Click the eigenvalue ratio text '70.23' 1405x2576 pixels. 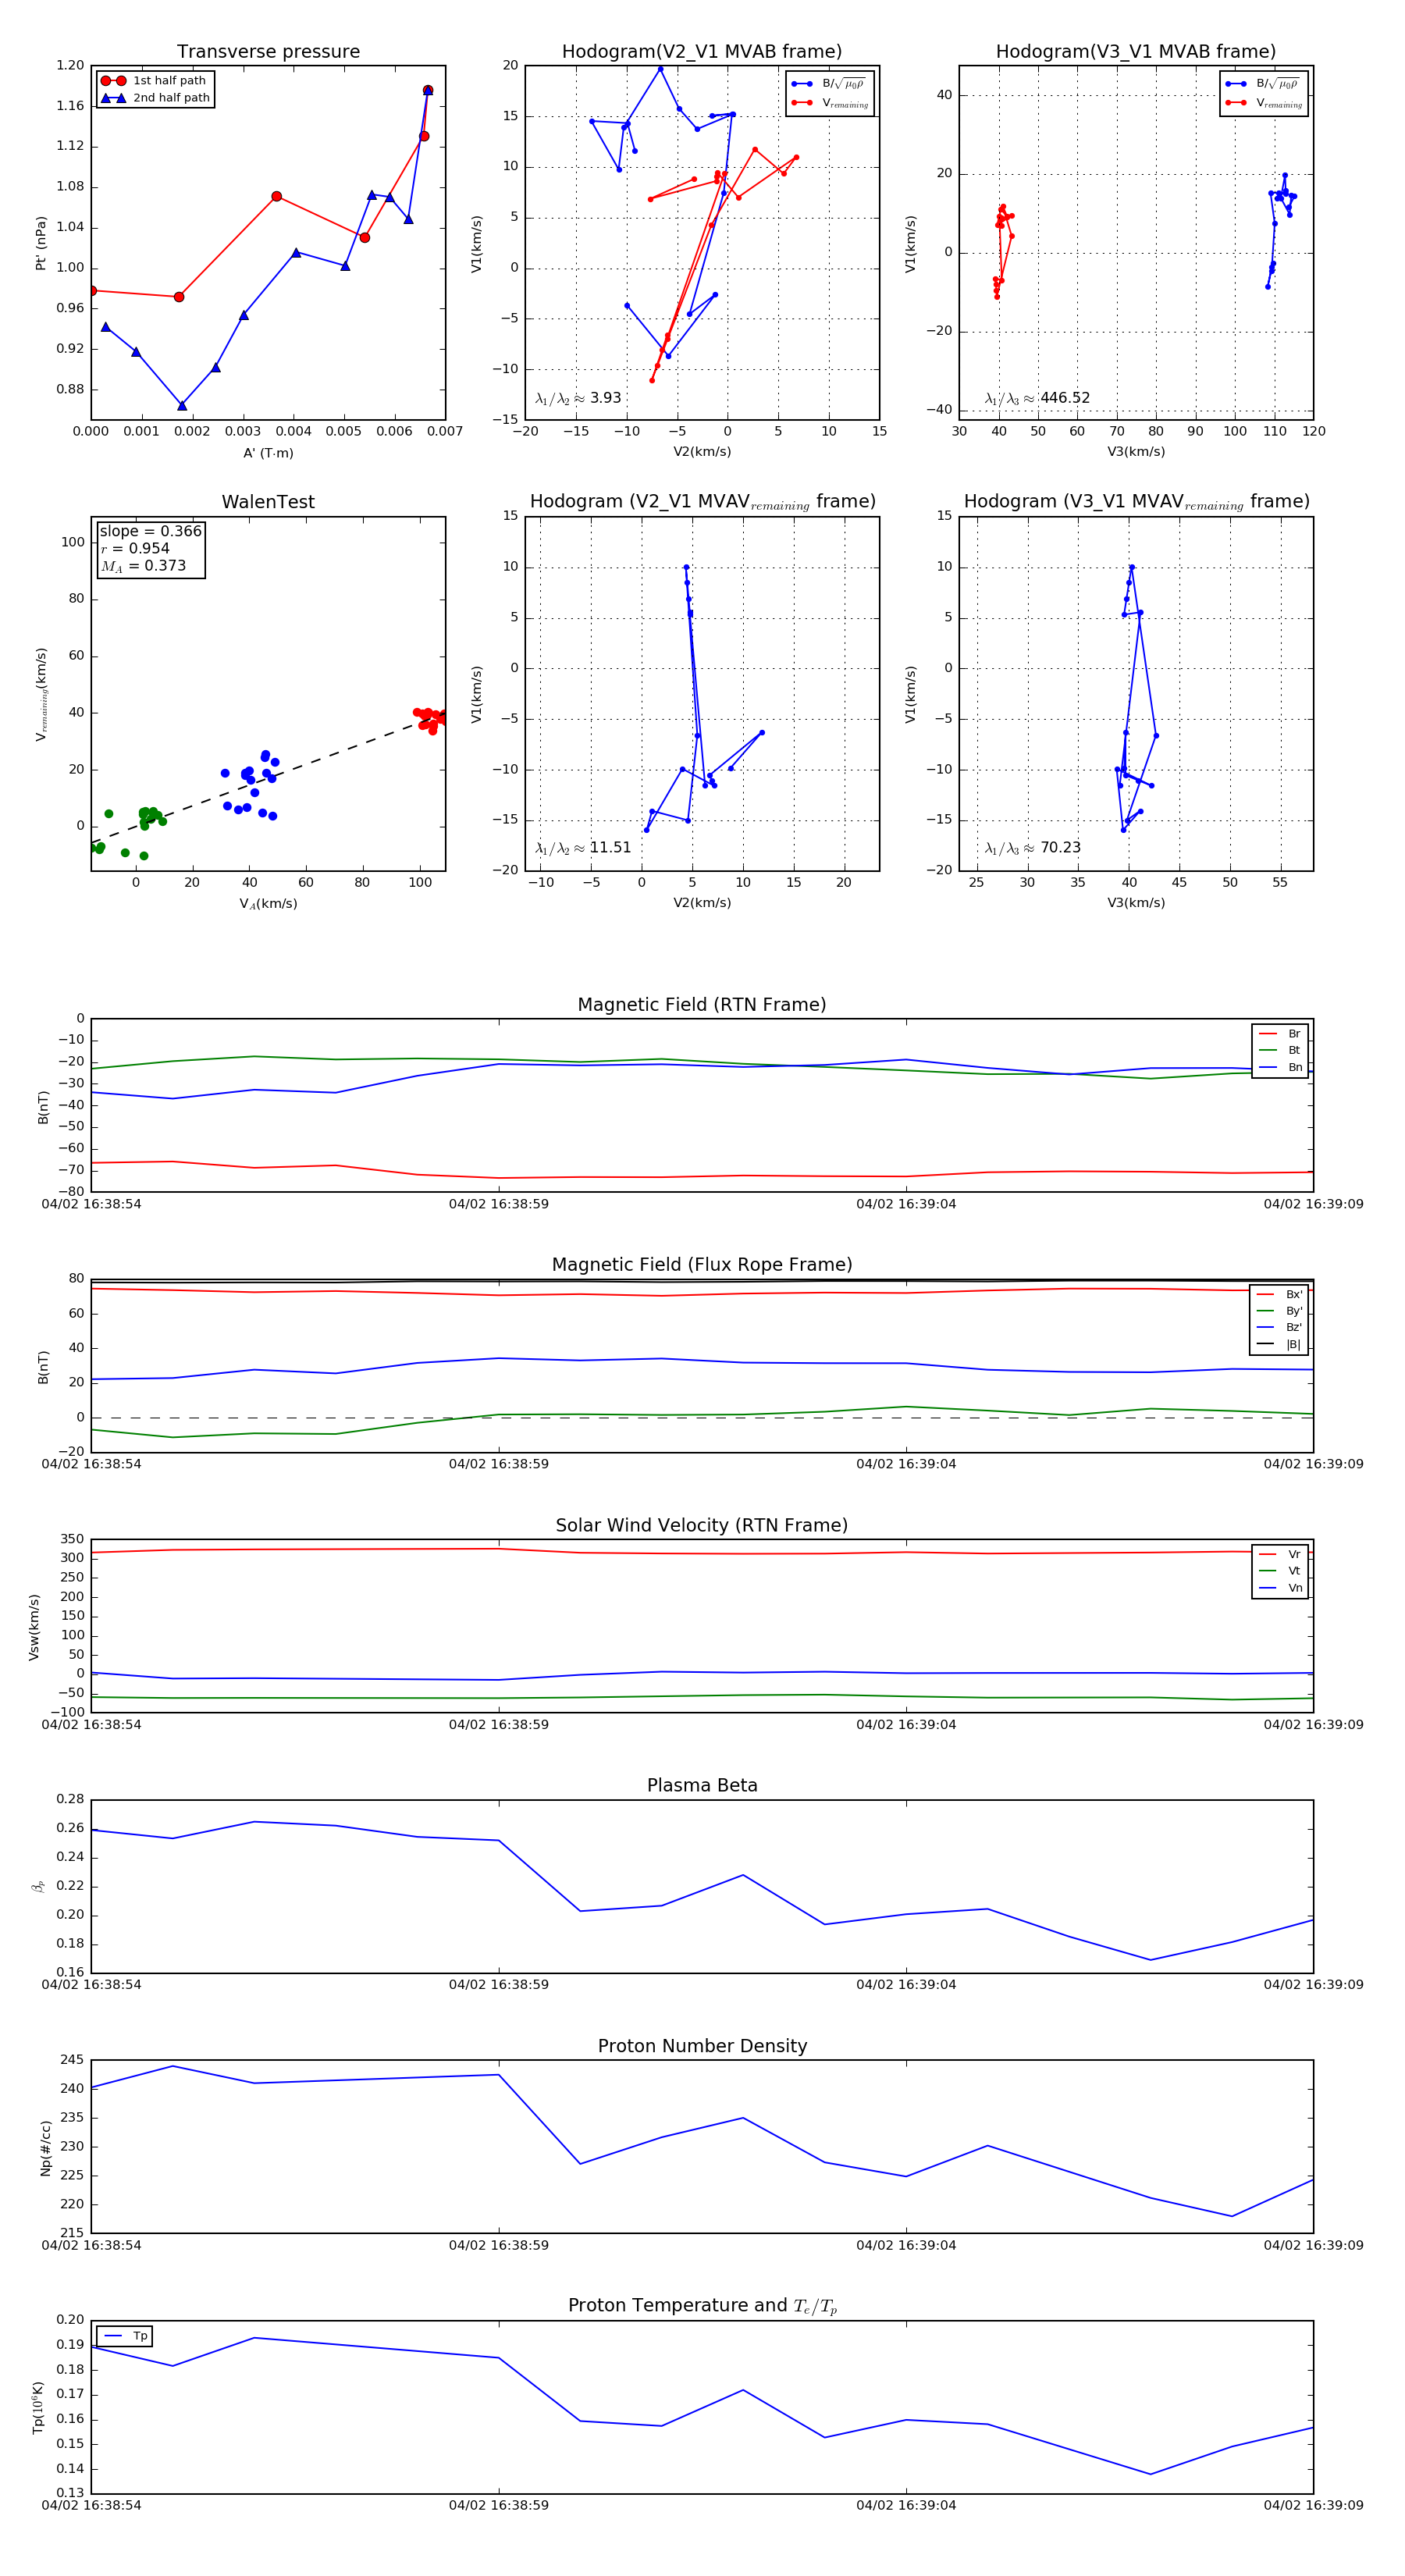tap(1060, 848)
